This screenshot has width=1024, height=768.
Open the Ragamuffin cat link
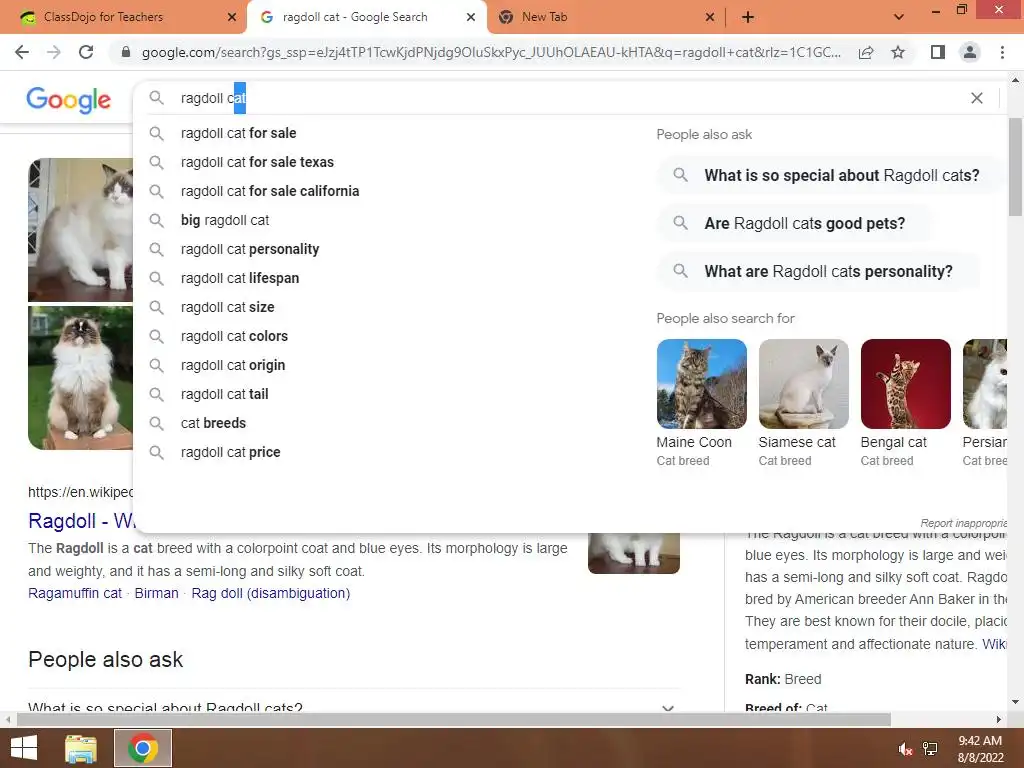coord(75,594)
